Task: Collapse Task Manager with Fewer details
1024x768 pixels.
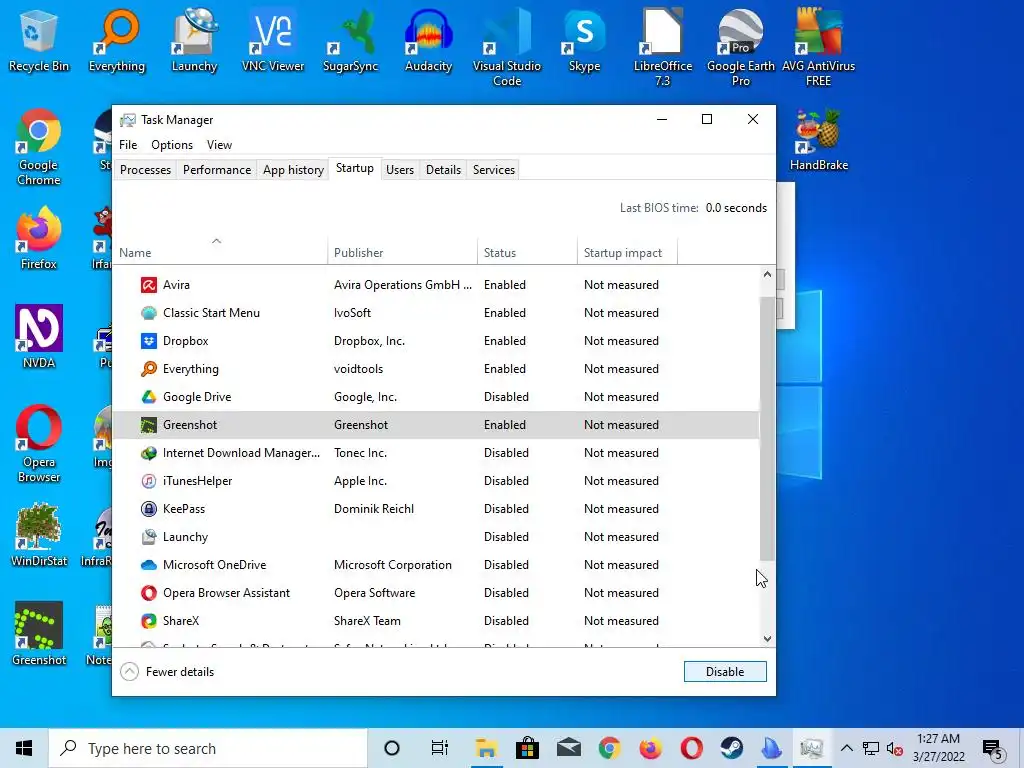Action: tap(167, 672)
